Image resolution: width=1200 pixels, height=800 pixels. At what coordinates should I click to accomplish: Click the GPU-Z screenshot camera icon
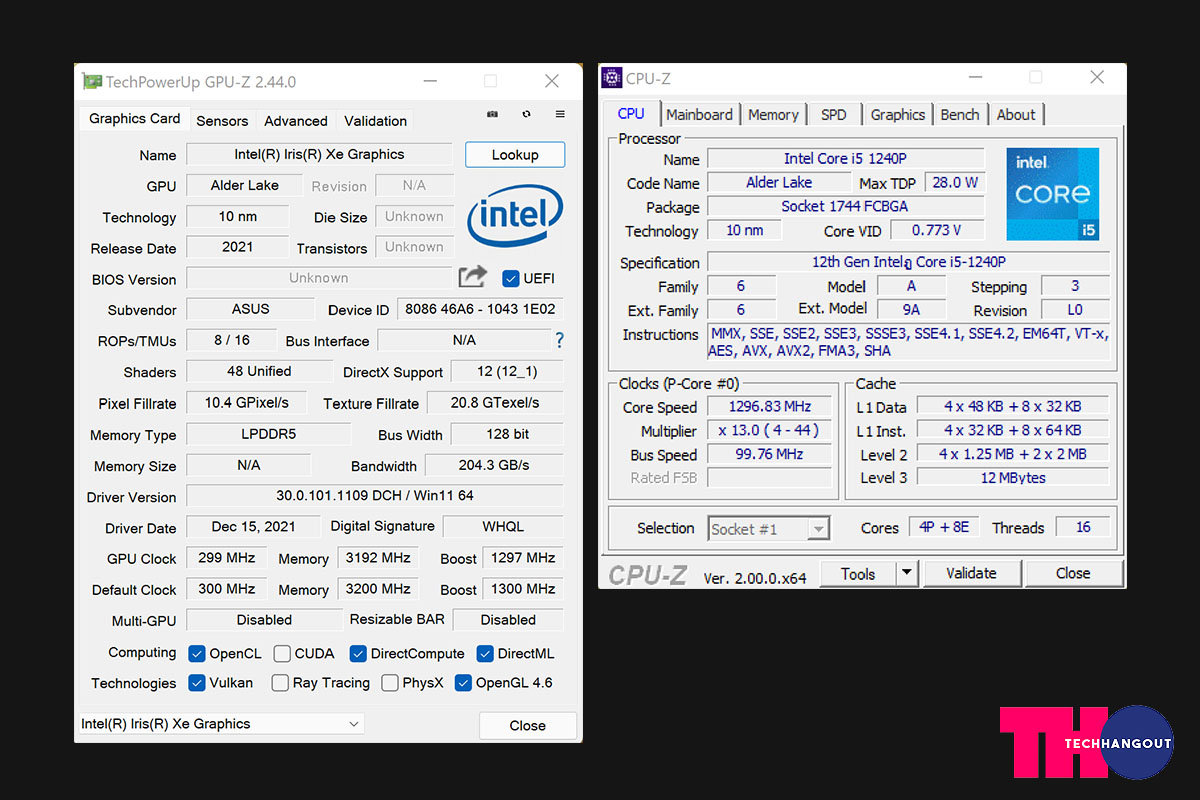coord(492,115)
